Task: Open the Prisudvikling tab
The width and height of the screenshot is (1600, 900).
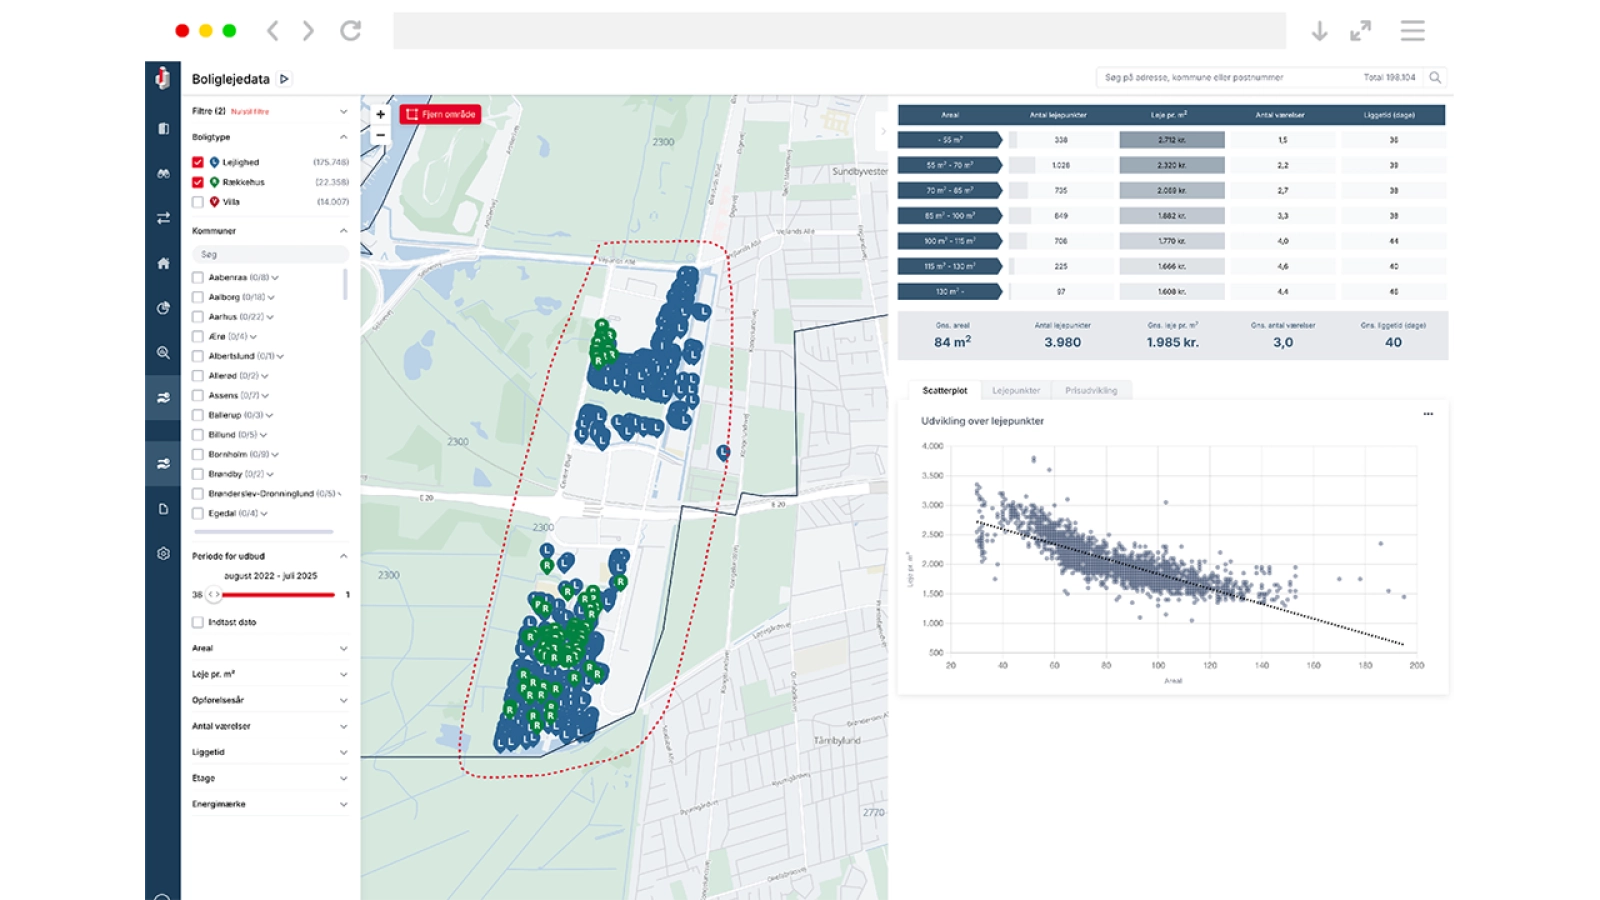Action: [1091, 391]
